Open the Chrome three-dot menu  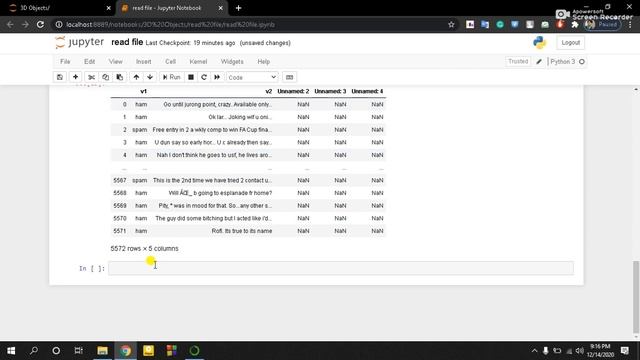[631, 24]
